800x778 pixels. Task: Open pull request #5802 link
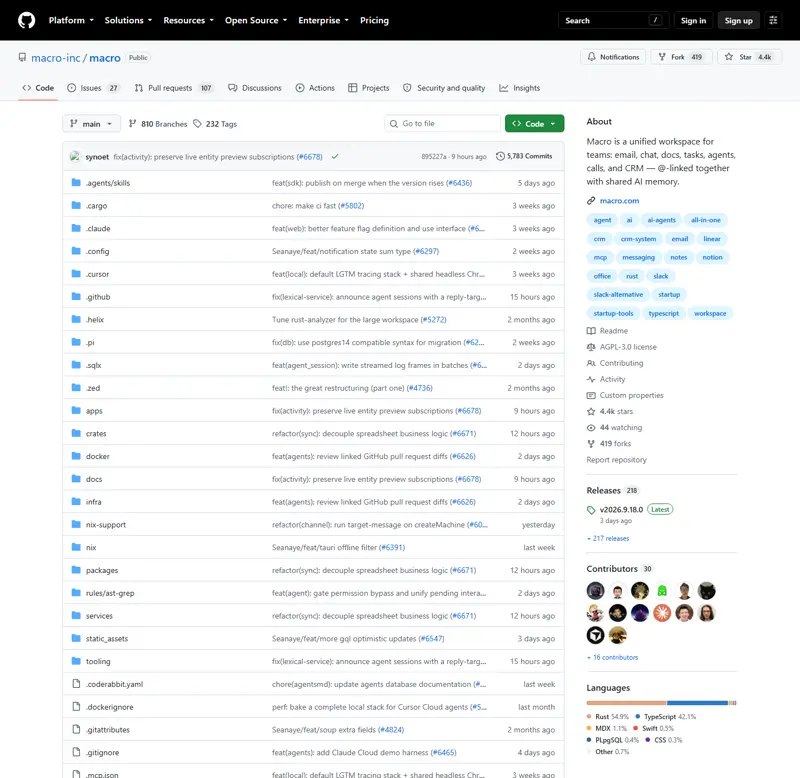[351, 206]
